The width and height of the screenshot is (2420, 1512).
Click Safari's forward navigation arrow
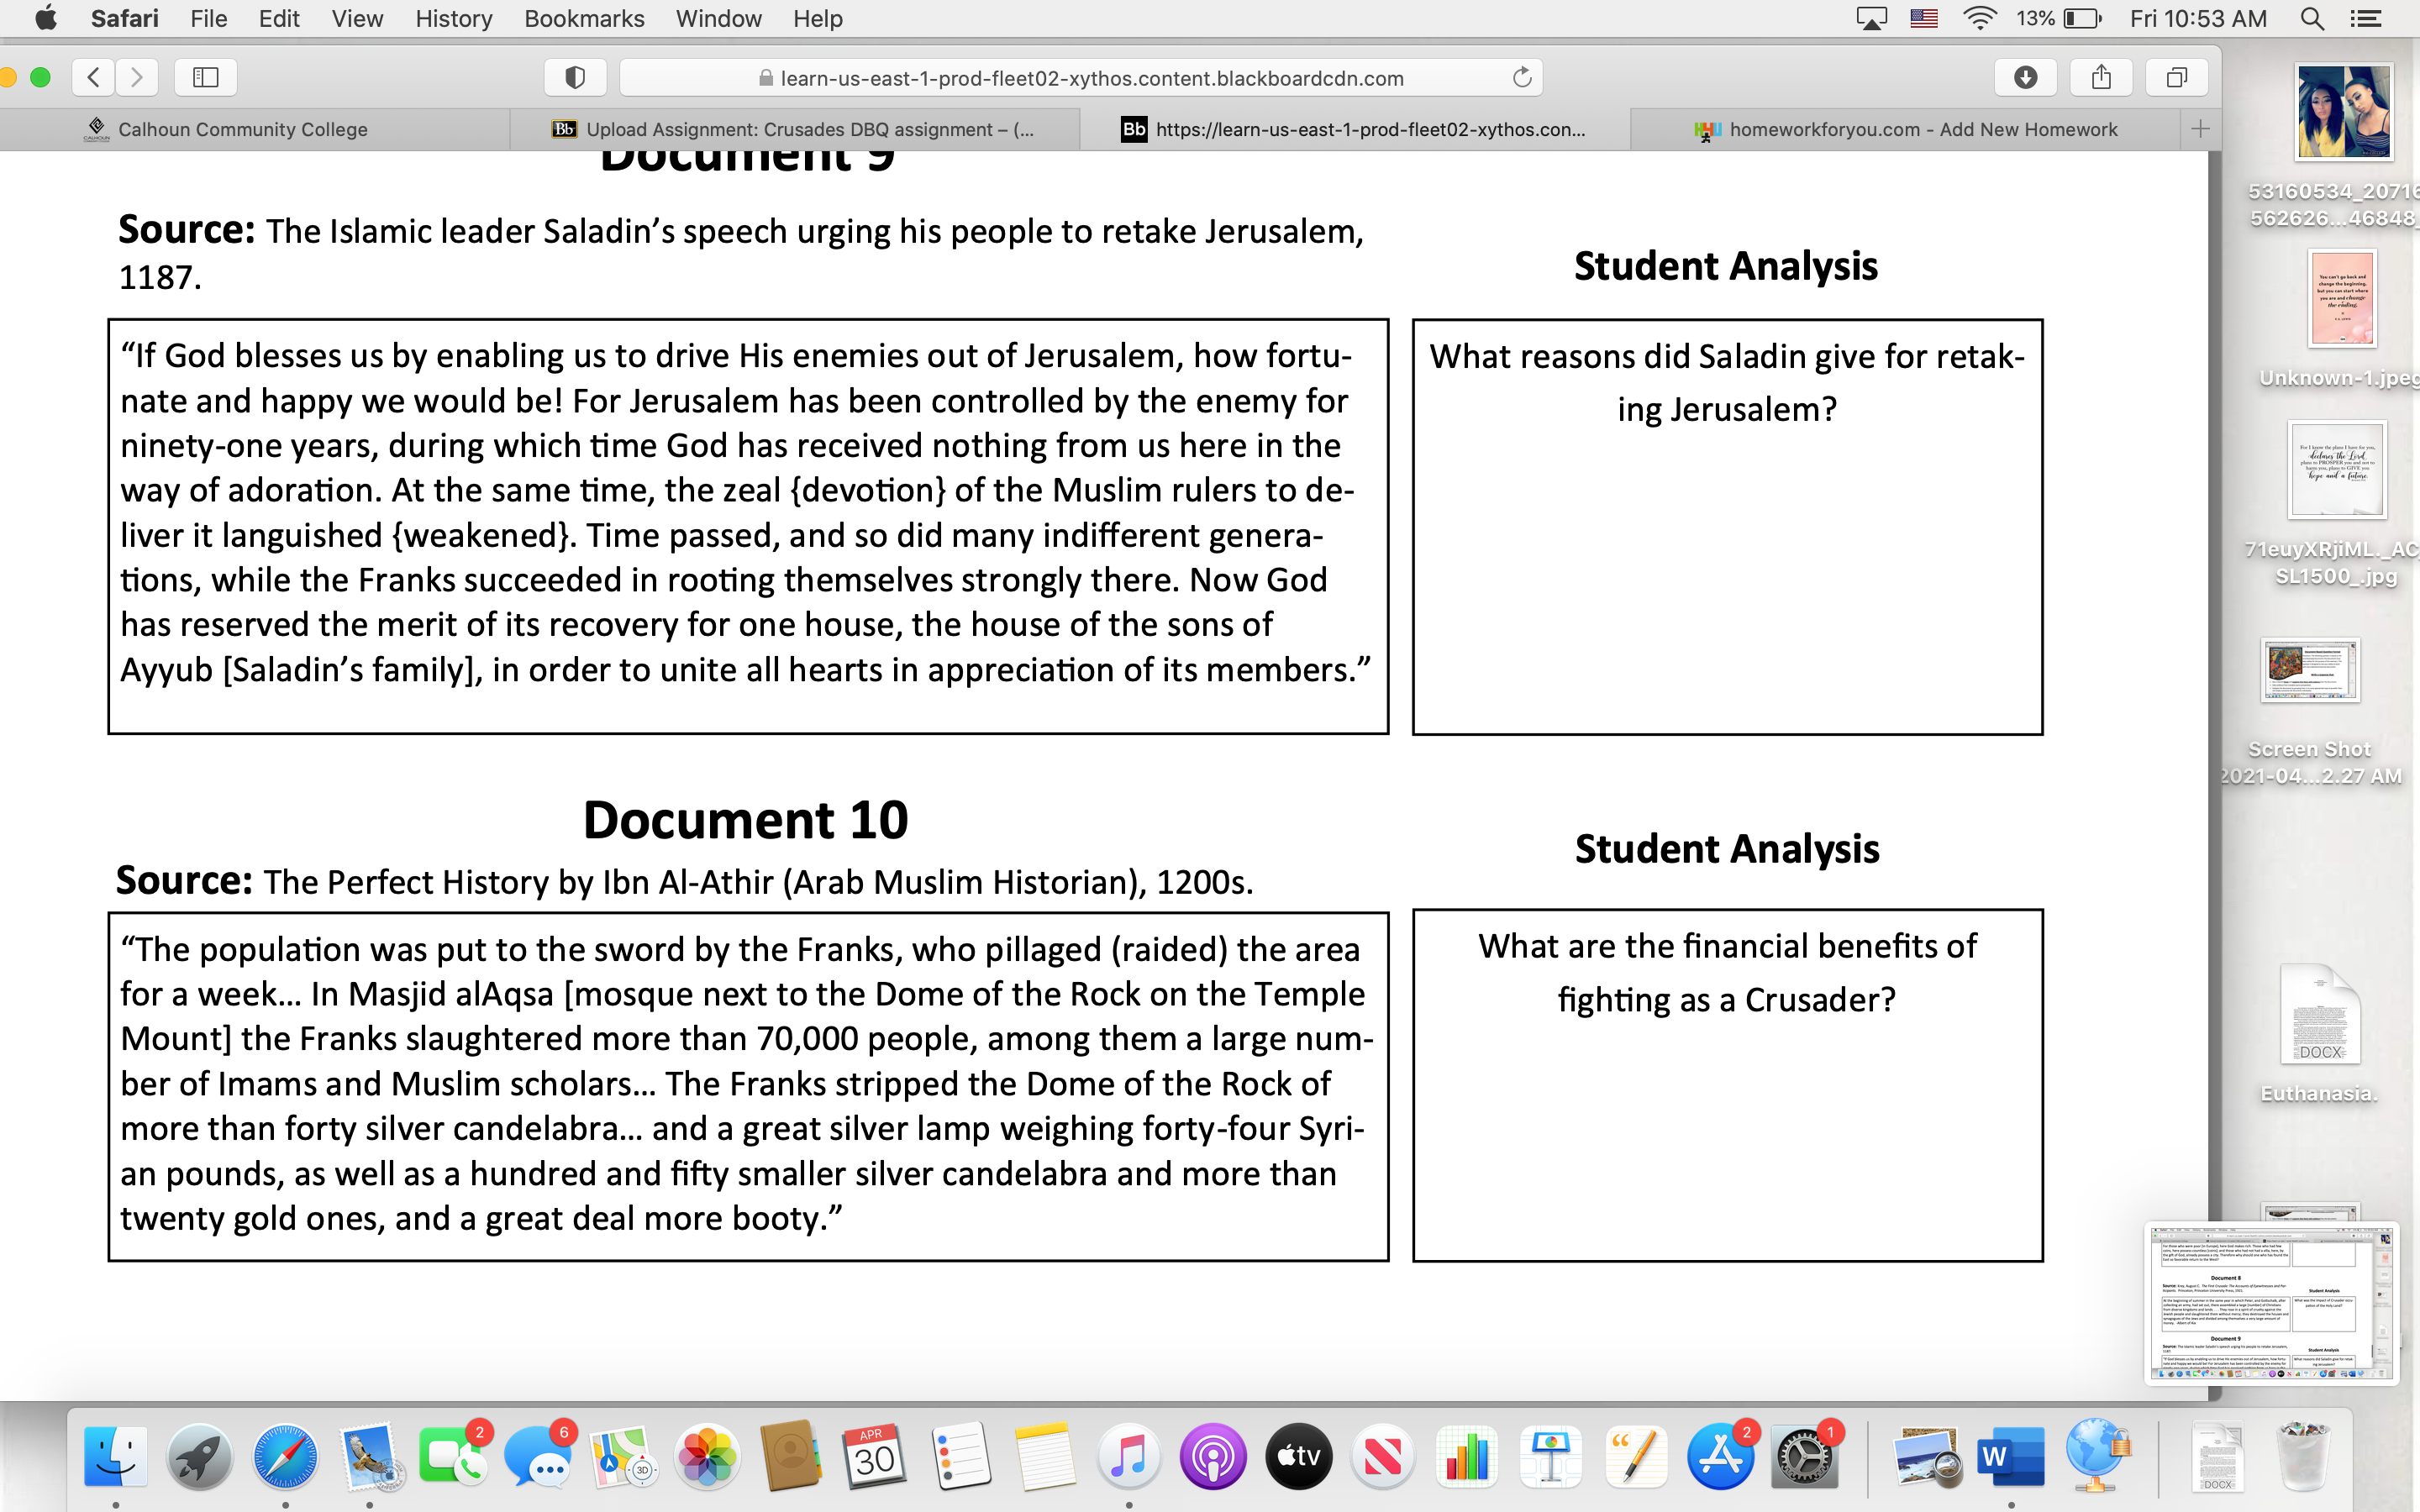click(x=137, y=77)
